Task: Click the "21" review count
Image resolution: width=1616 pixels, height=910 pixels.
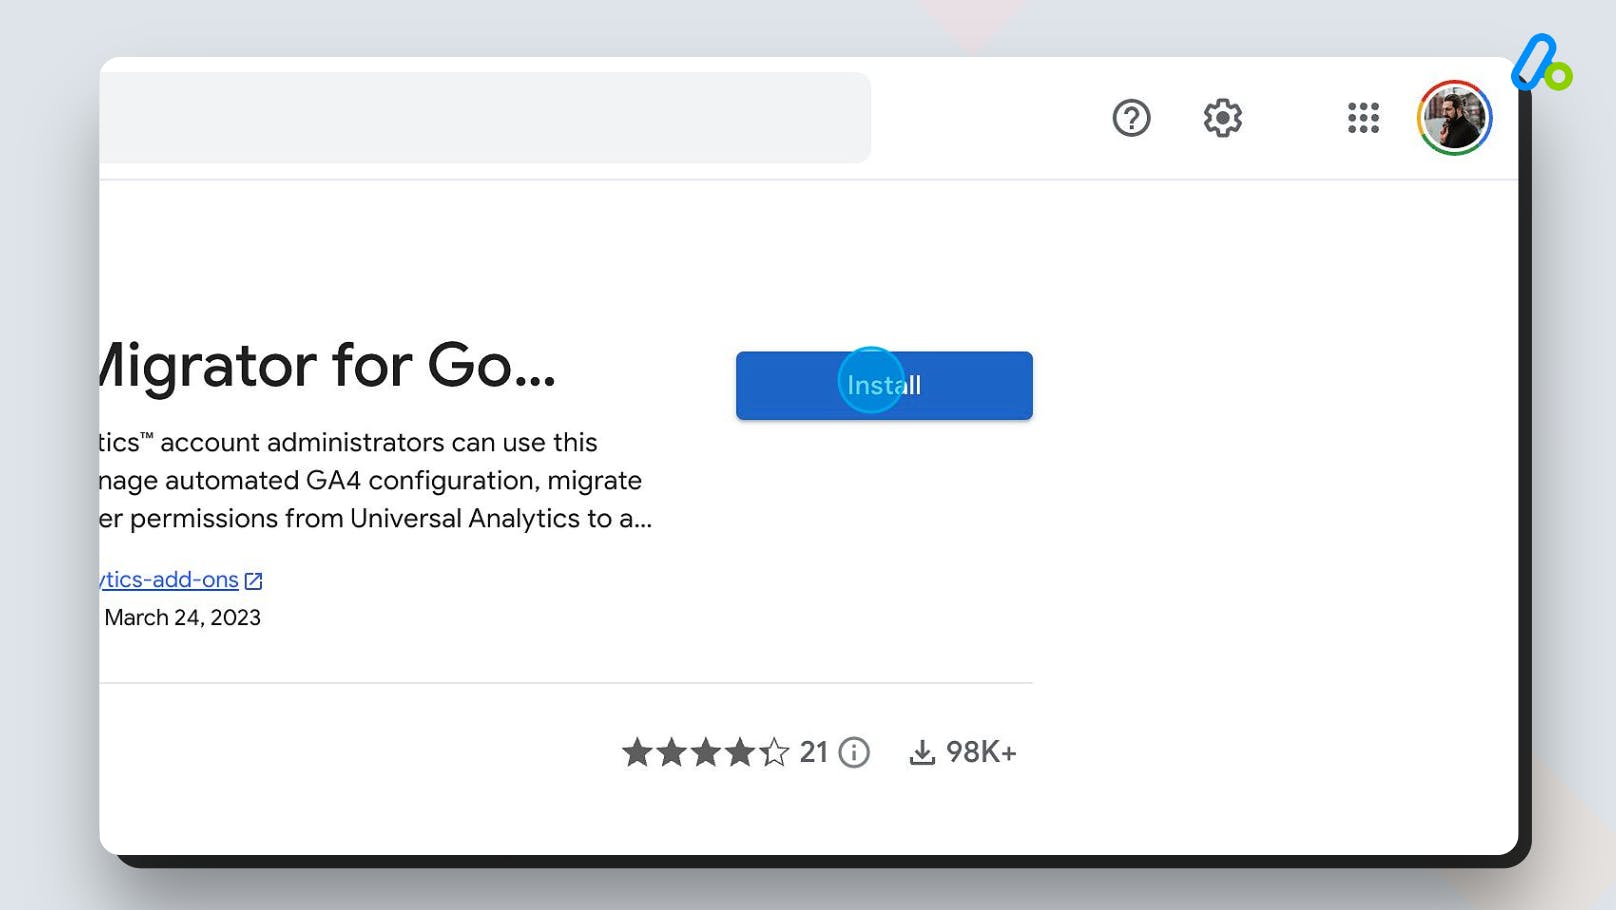Action: point(813,752)
